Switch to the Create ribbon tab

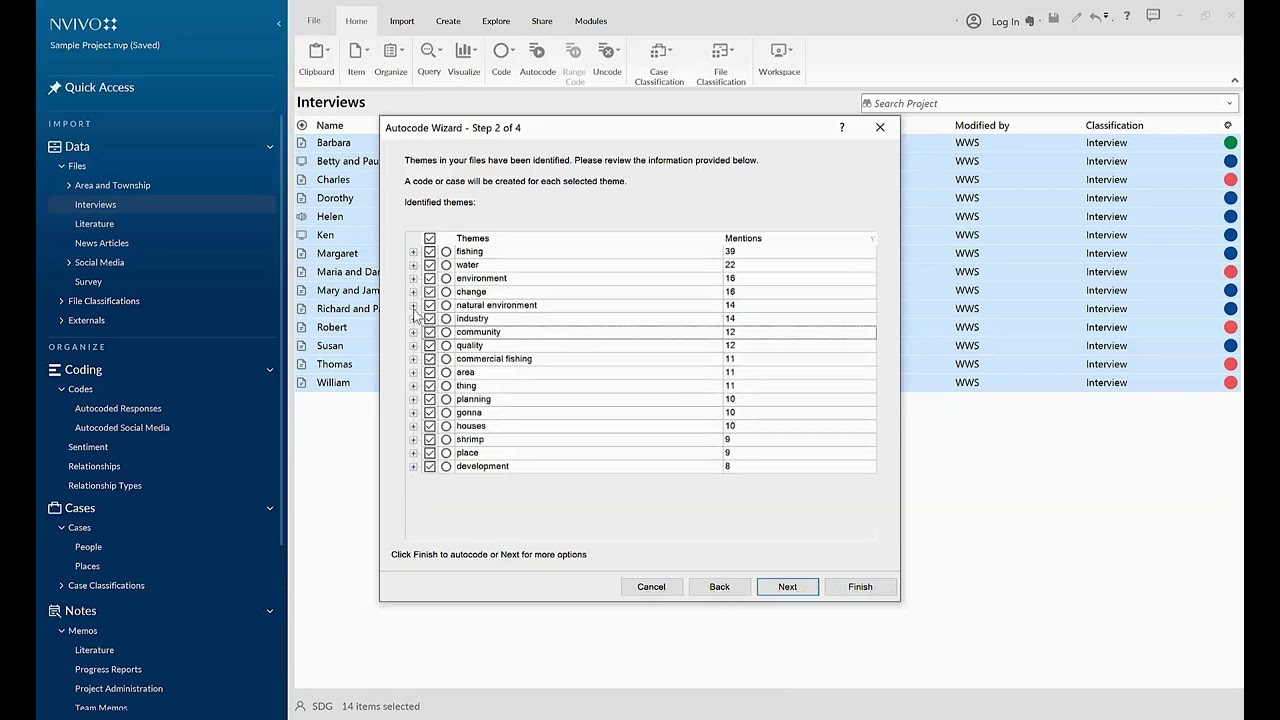(x=448, y=21)
